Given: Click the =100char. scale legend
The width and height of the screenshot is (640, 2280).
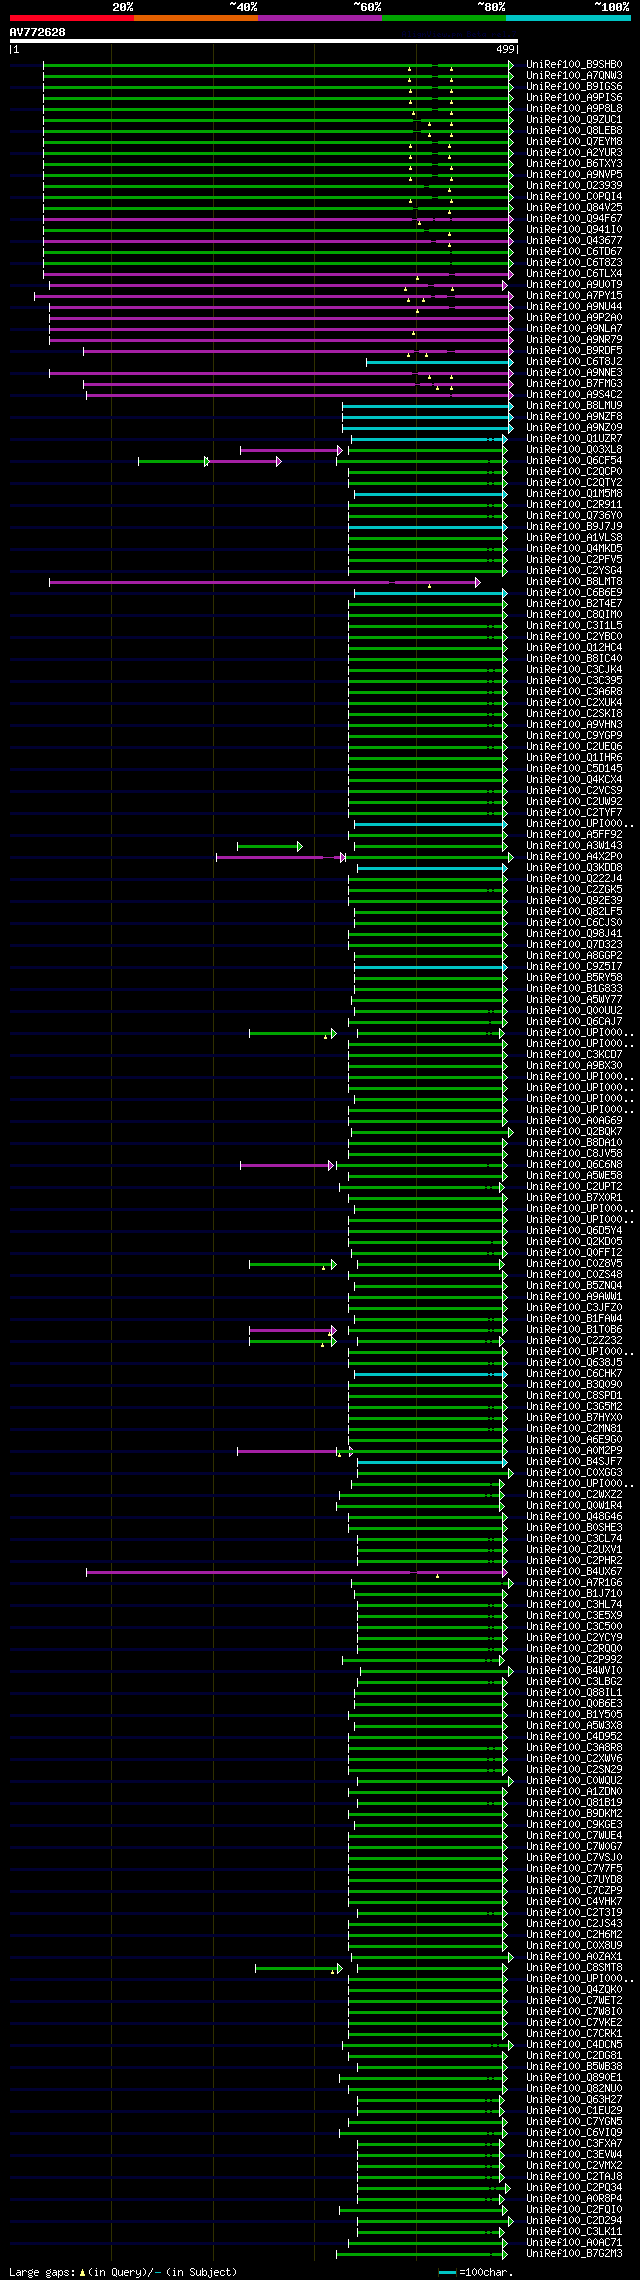Looking at the screenshot, I should click(x=476, y=2273).
